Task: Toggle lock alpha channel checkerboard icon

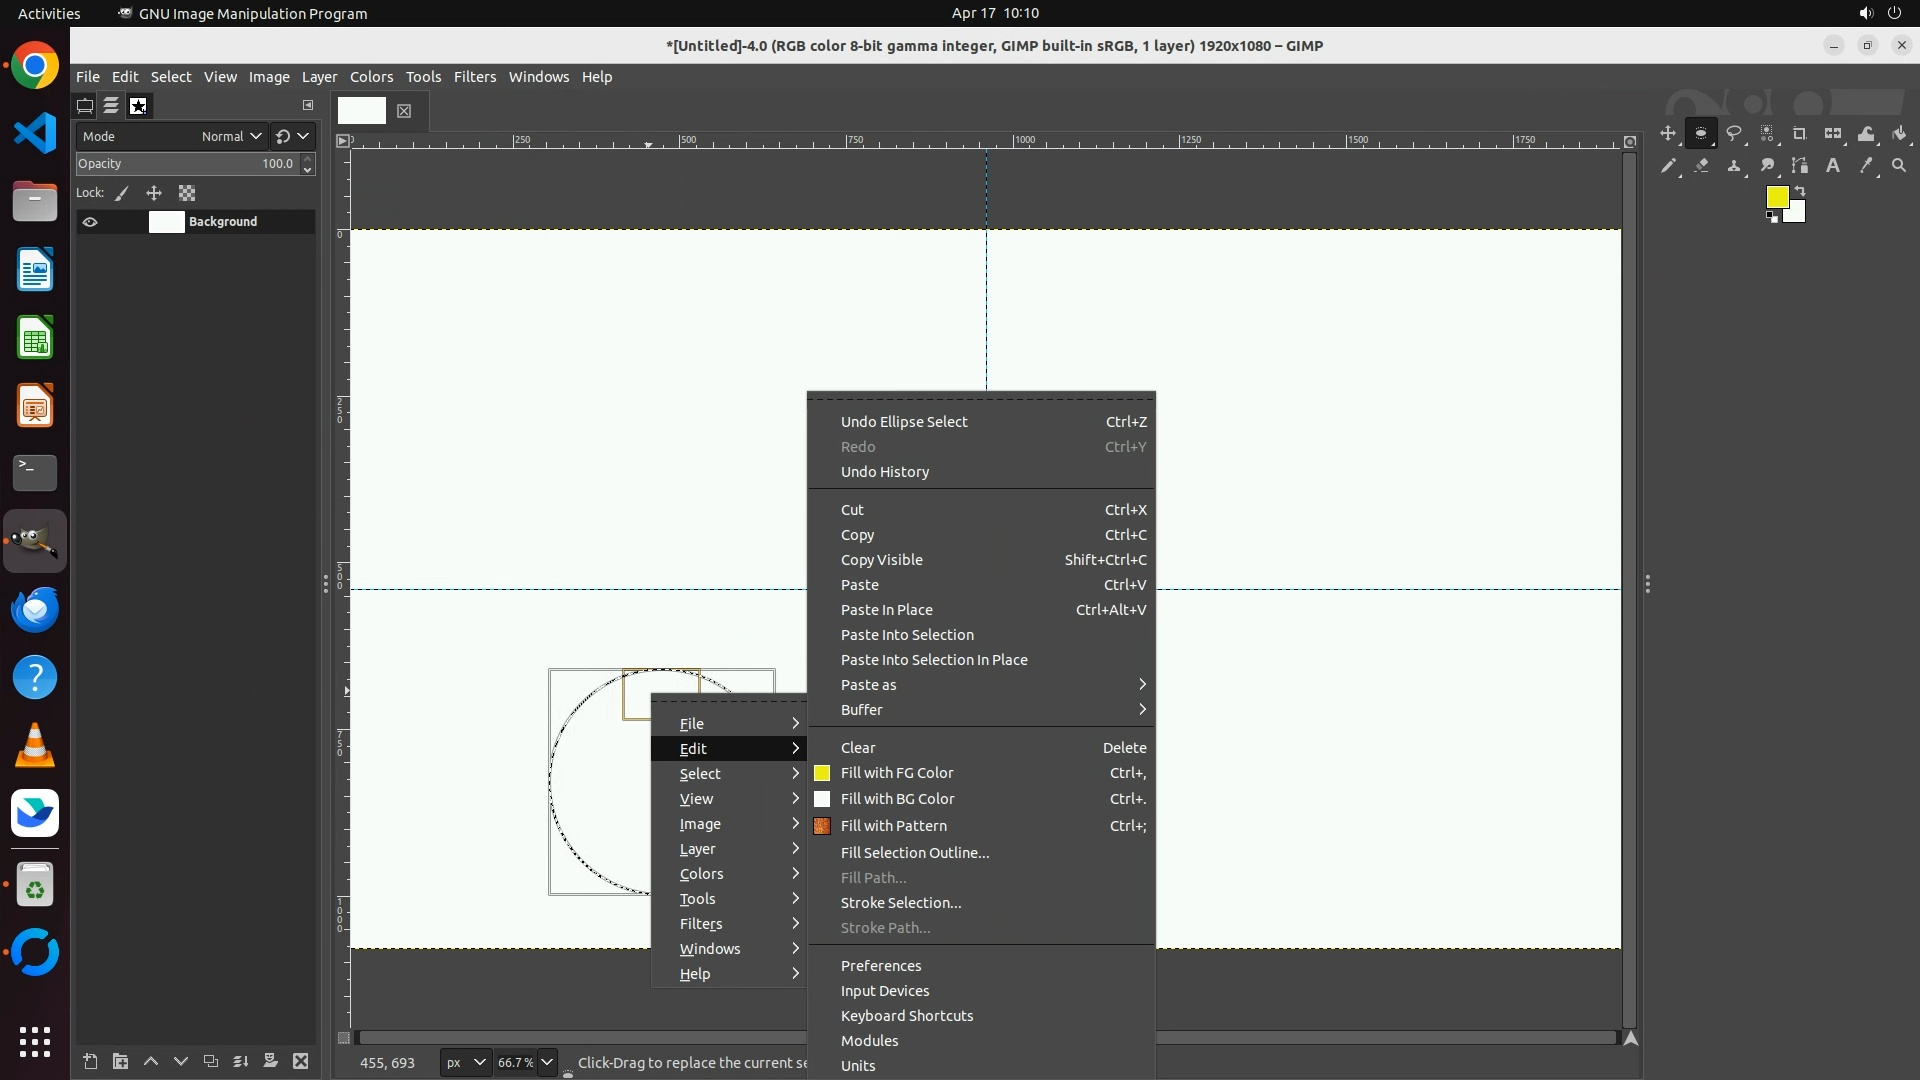Action: click(x=187, y=193)
